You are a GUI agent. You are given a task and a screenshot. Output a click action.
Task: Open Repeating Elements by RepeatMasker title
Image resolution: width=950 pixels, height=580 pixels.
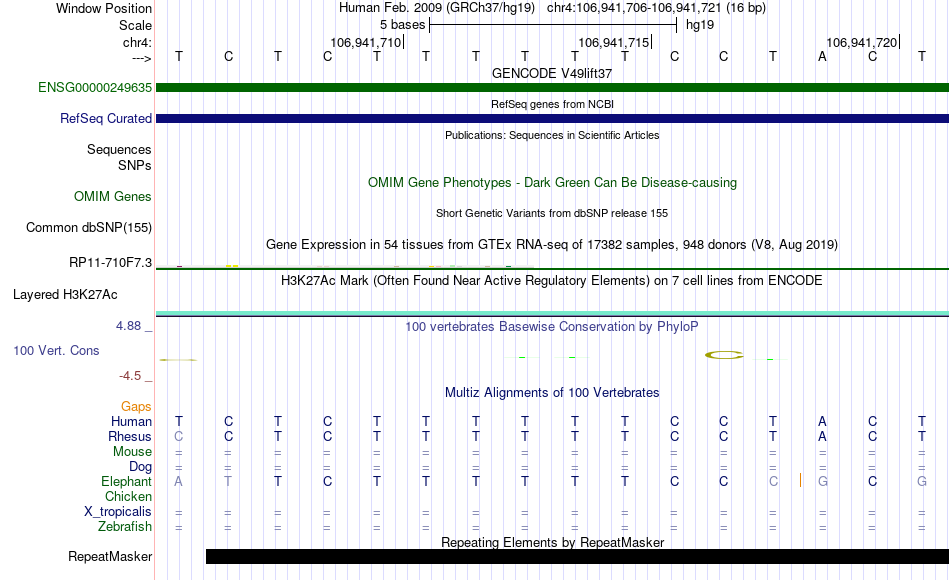pyautogui.click(x=552, y=542)
